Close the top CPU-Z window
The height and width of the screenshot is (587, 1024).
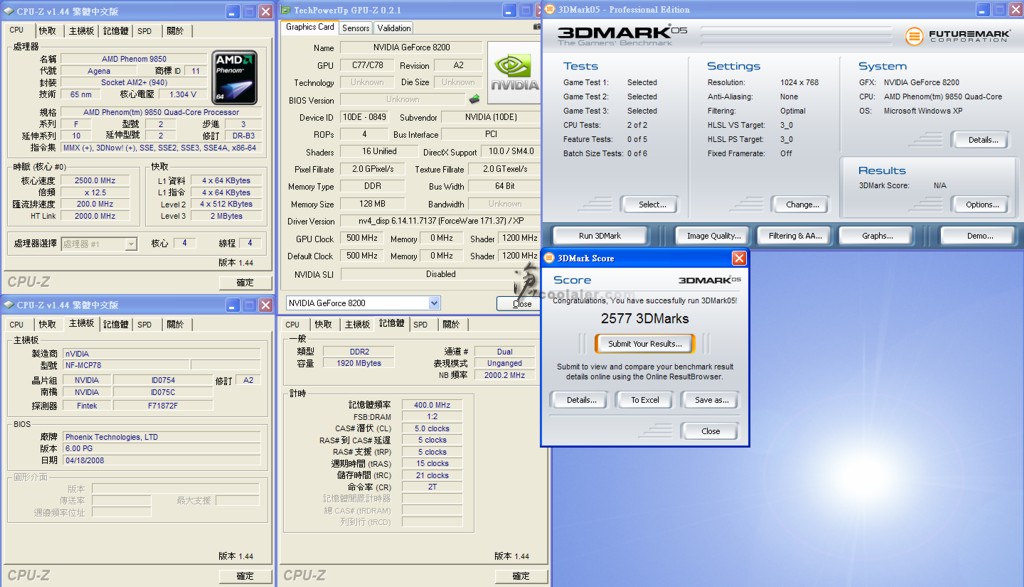266,12
